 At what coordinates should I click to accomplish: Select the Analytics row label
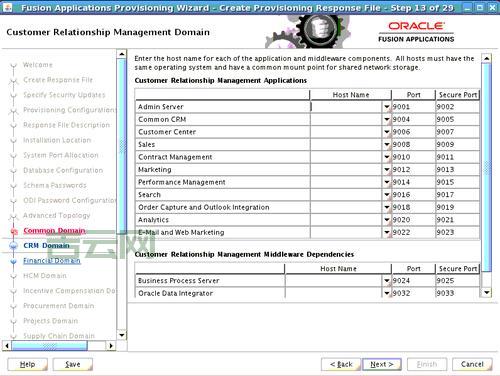pyautogui.click(x=153, y=220)
